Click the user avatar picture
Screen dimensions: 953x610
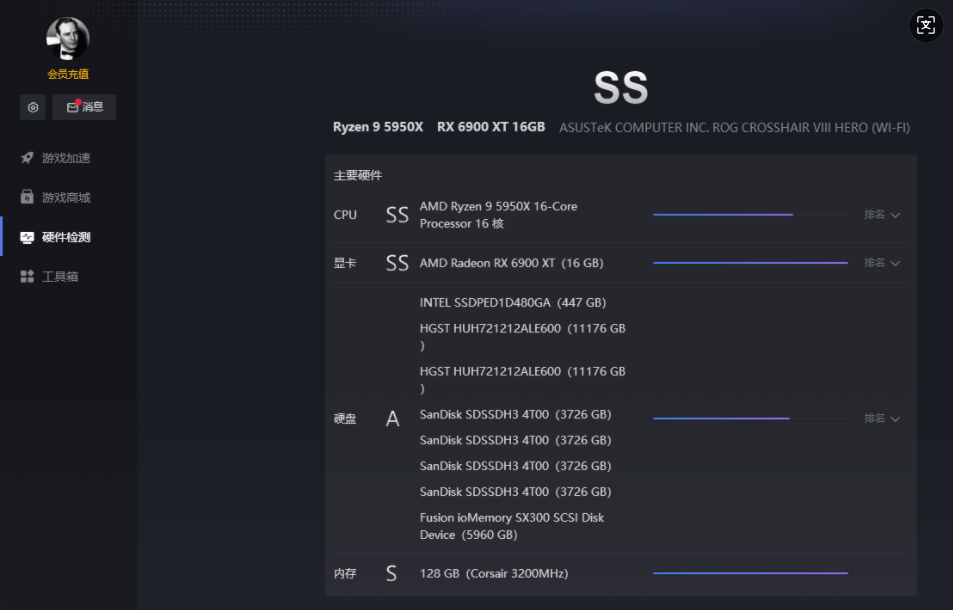(x=68, y=39)
